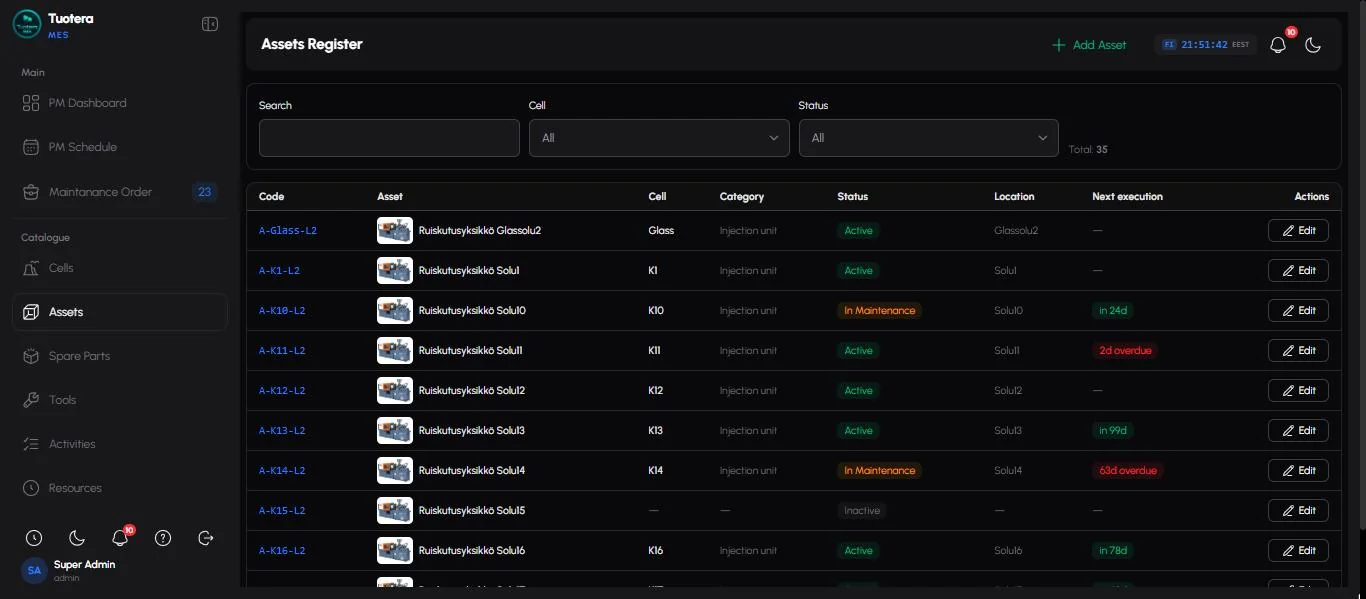Focus the Search input field
The height and width of the screenshot is (599, 1366).
point(389,138)
